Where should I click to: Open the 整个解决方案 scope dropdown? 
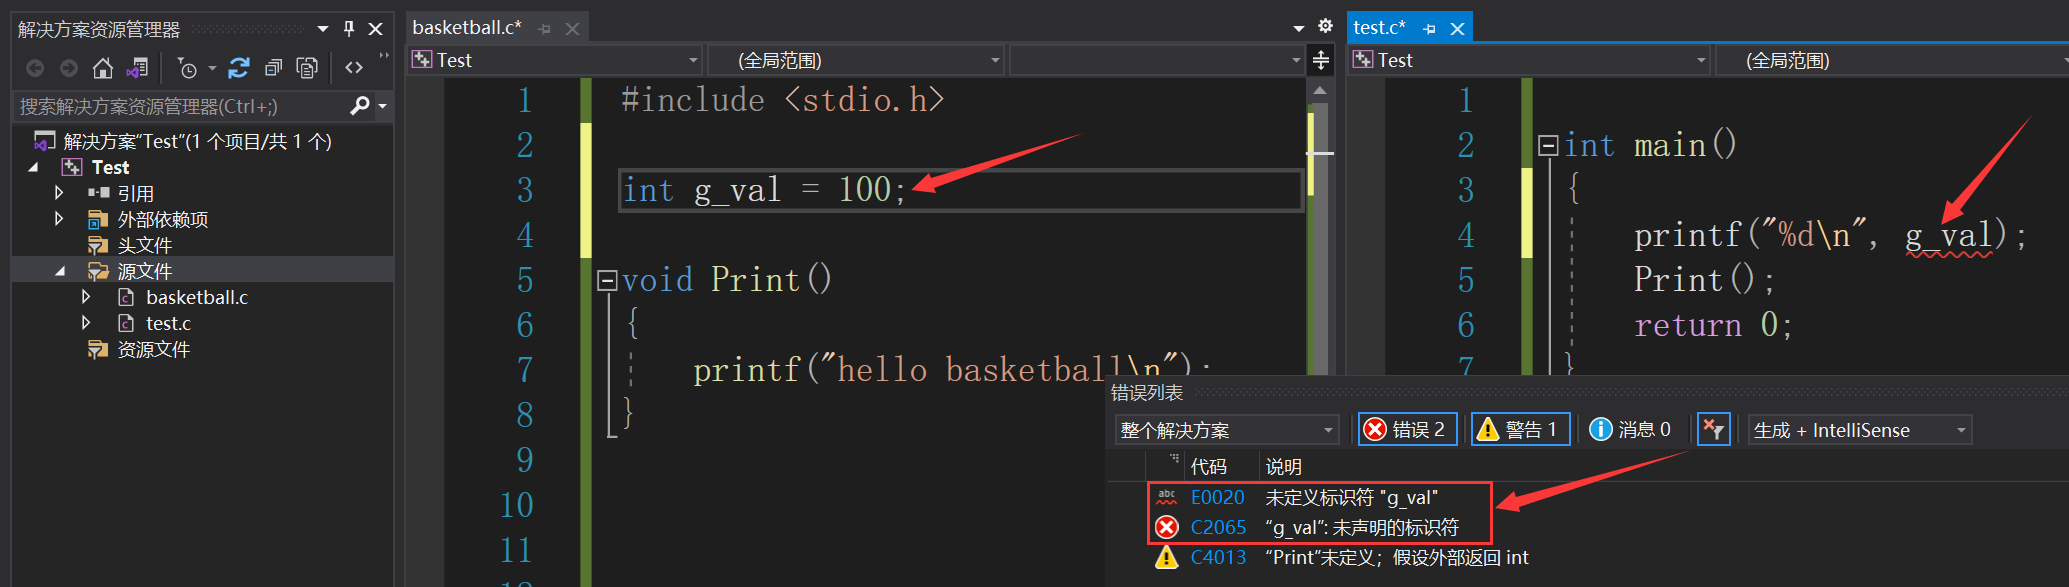[x=1226, y=430]
